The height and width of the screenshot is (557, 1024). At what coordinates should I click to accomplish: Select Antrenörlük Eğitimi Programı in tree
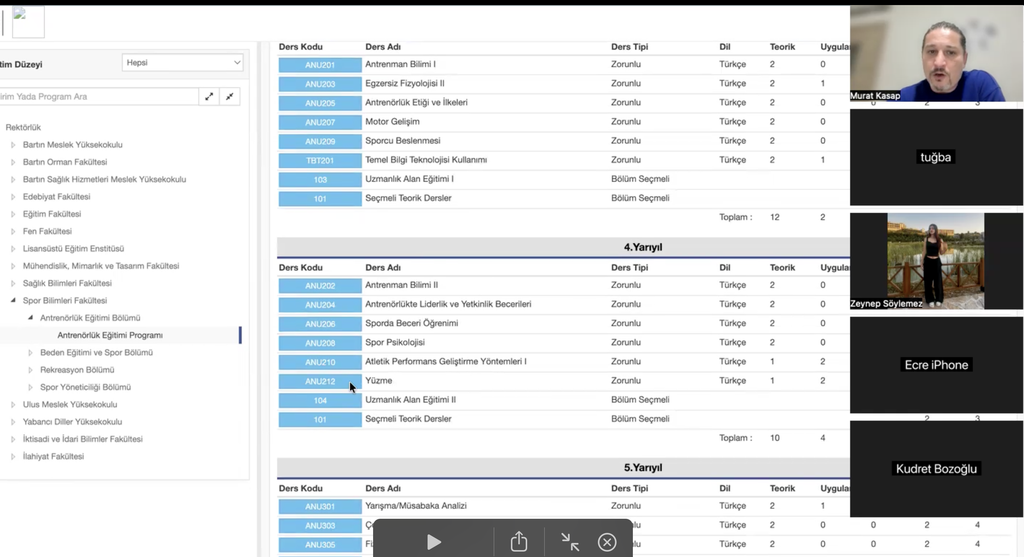[110, 335]
